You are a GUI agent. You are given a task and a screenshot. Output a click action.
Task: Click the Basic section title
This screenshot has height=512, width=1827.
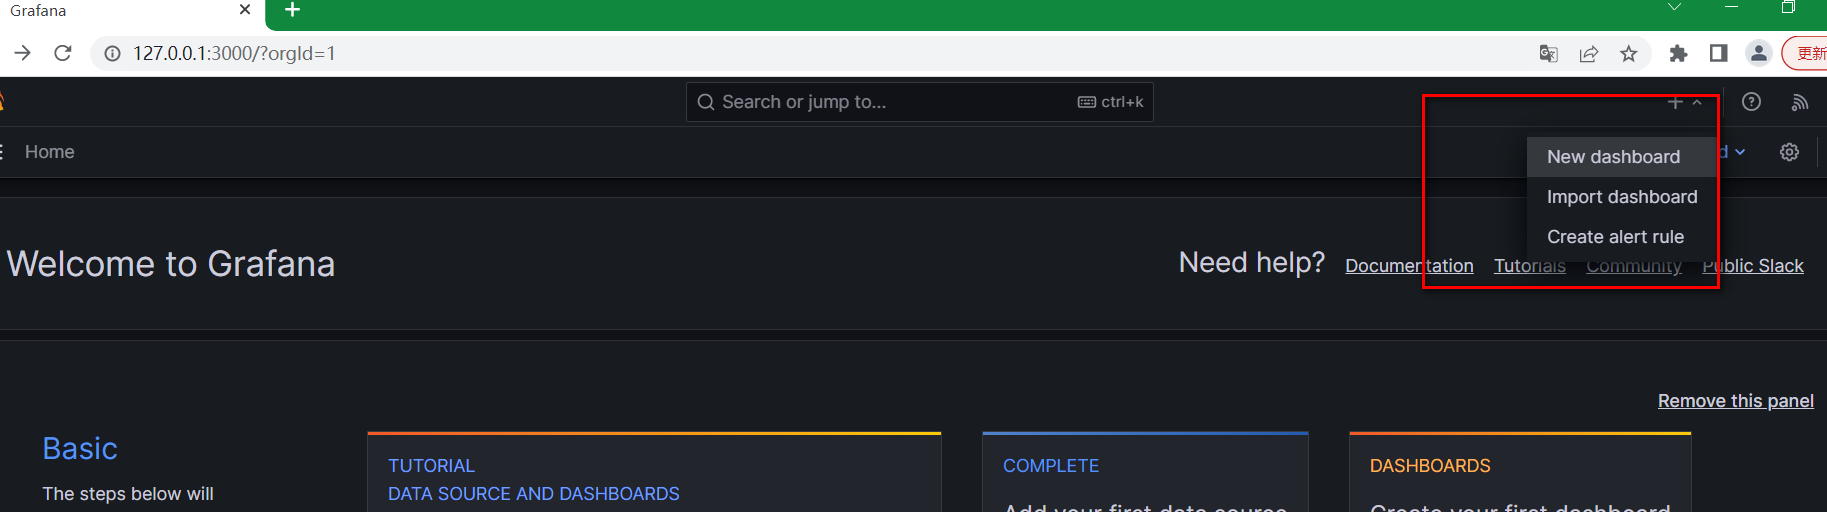coord(80,449)
